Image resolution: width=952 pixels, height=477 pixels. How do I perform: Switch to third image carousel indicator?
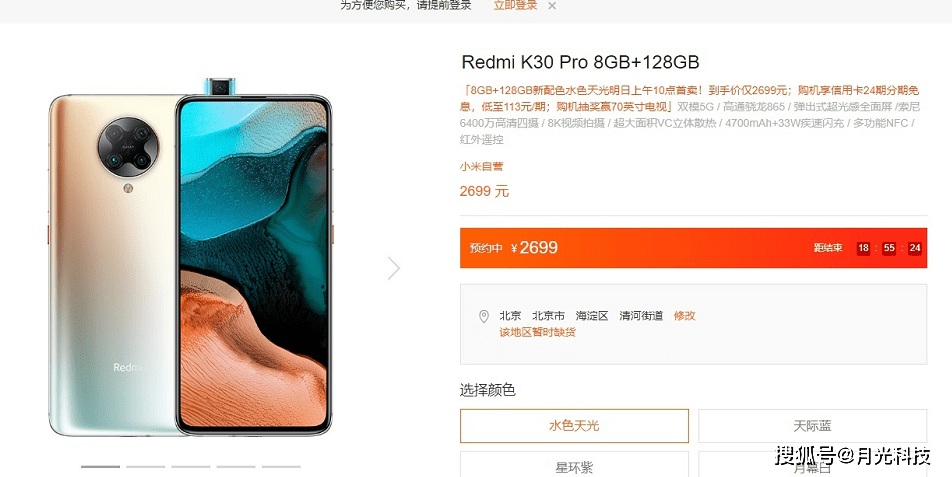click(x=191, y=467)
